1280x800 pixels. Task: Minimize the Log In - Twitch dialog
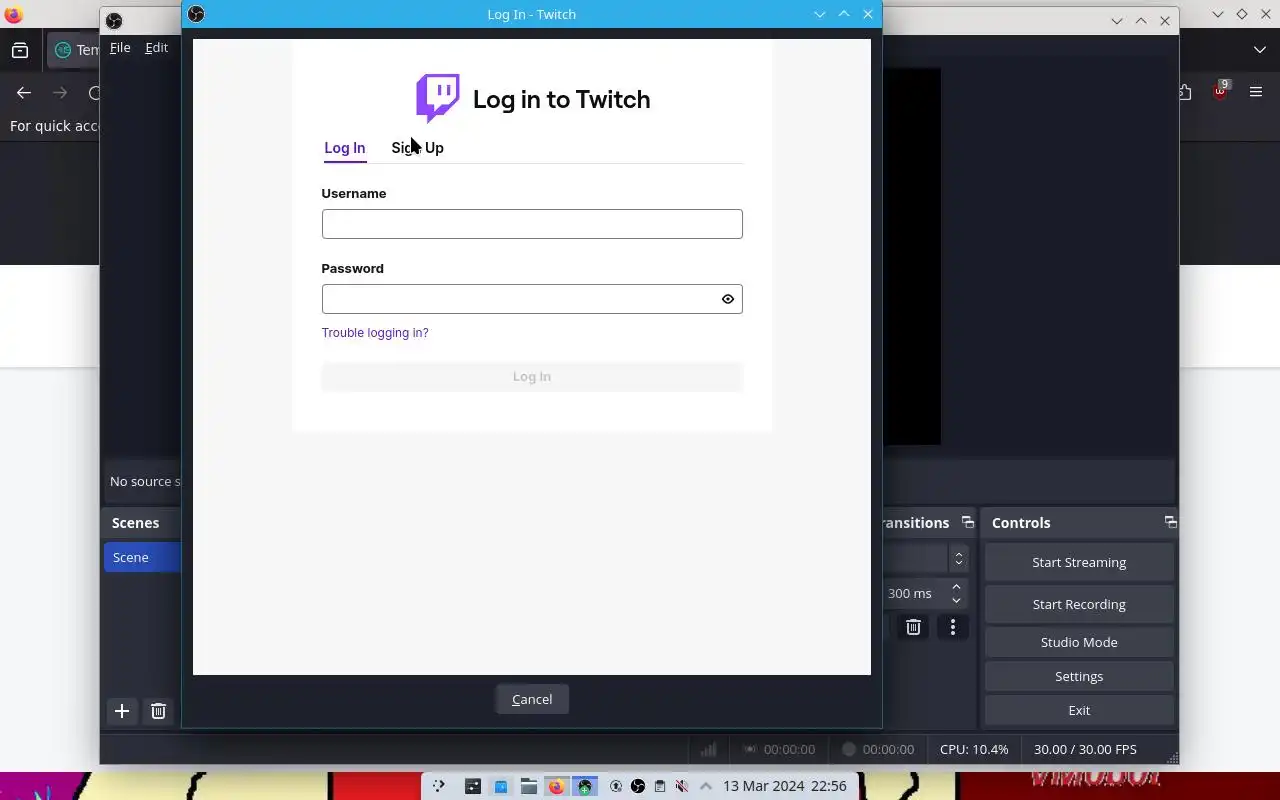820,14
